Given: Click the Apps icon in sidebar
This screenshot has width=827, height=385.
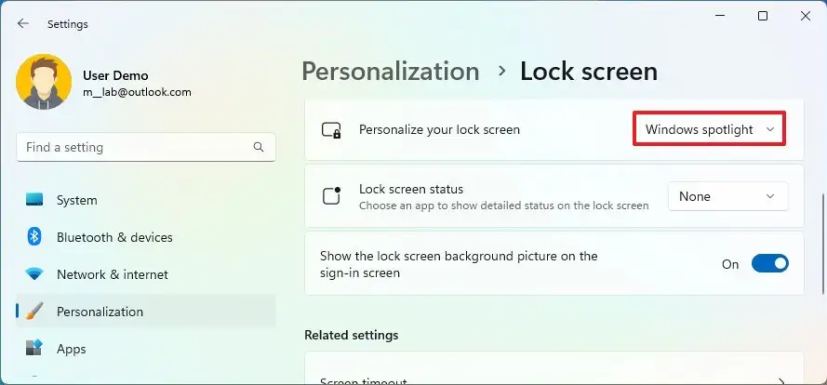Looking at the screenshot, I should pyautogui.click(x=34, y=349).
